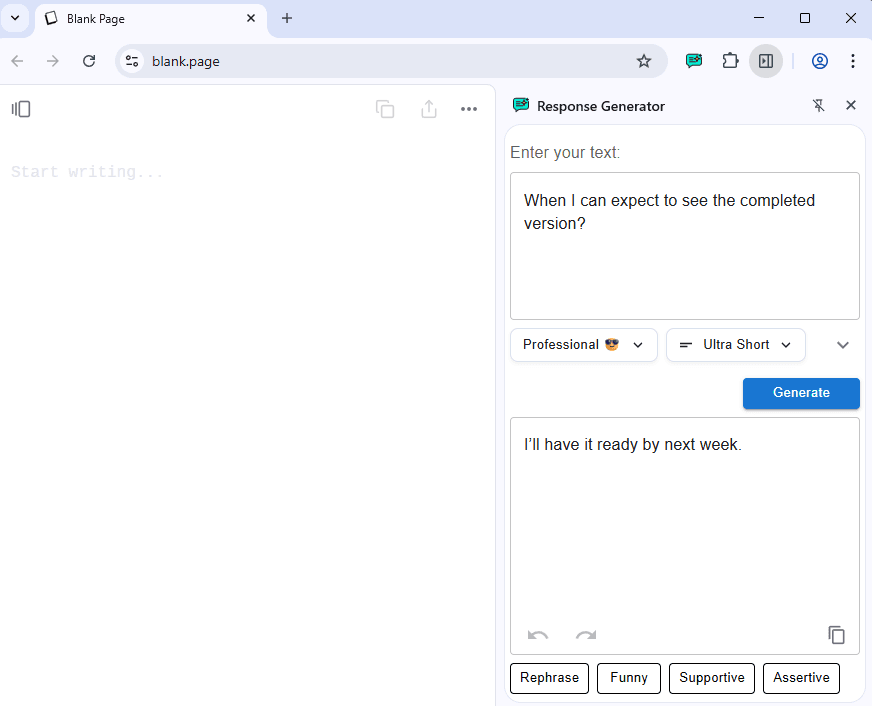Viewport: 872px width, 706px height.
Task: Open the Ultra Short length dropdown
Action: [735, 344]
